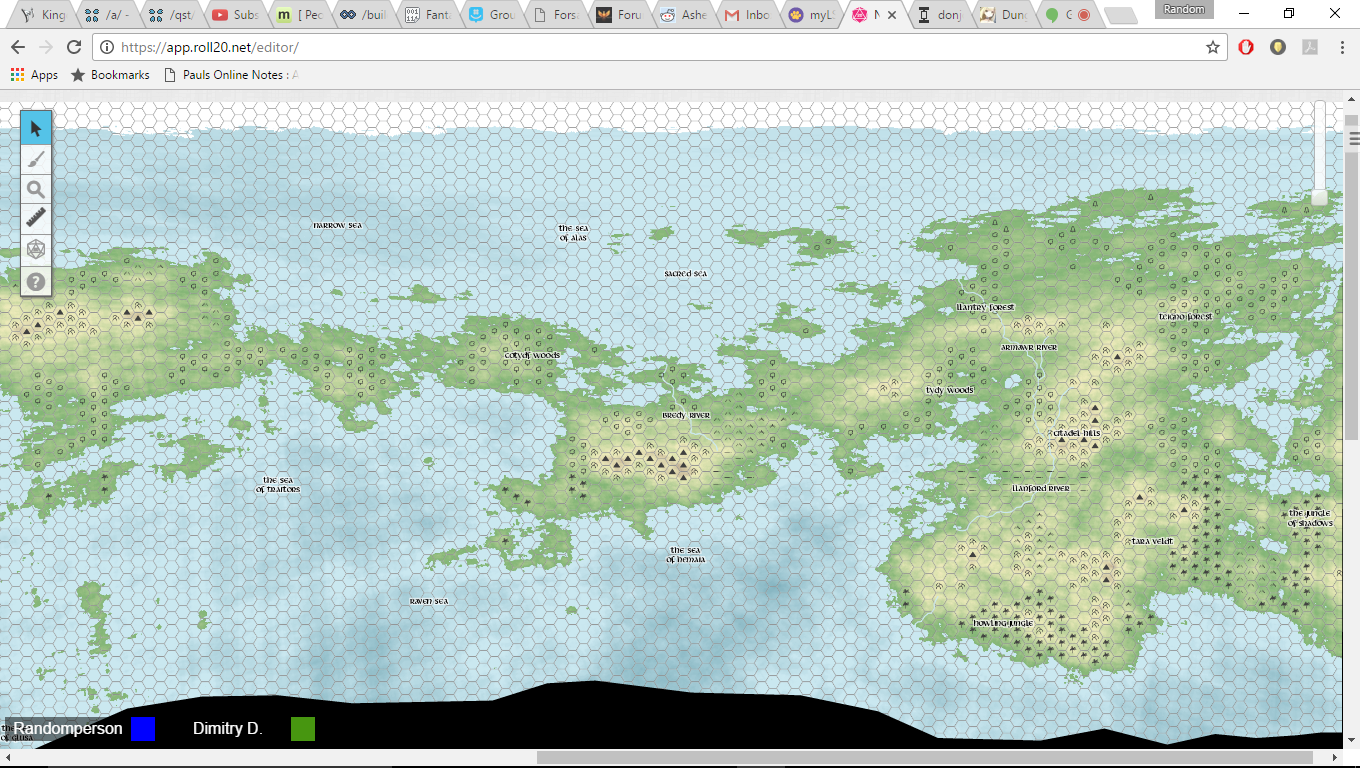
Task: Open the Bookmarks folder
Action: coord(110,75)
